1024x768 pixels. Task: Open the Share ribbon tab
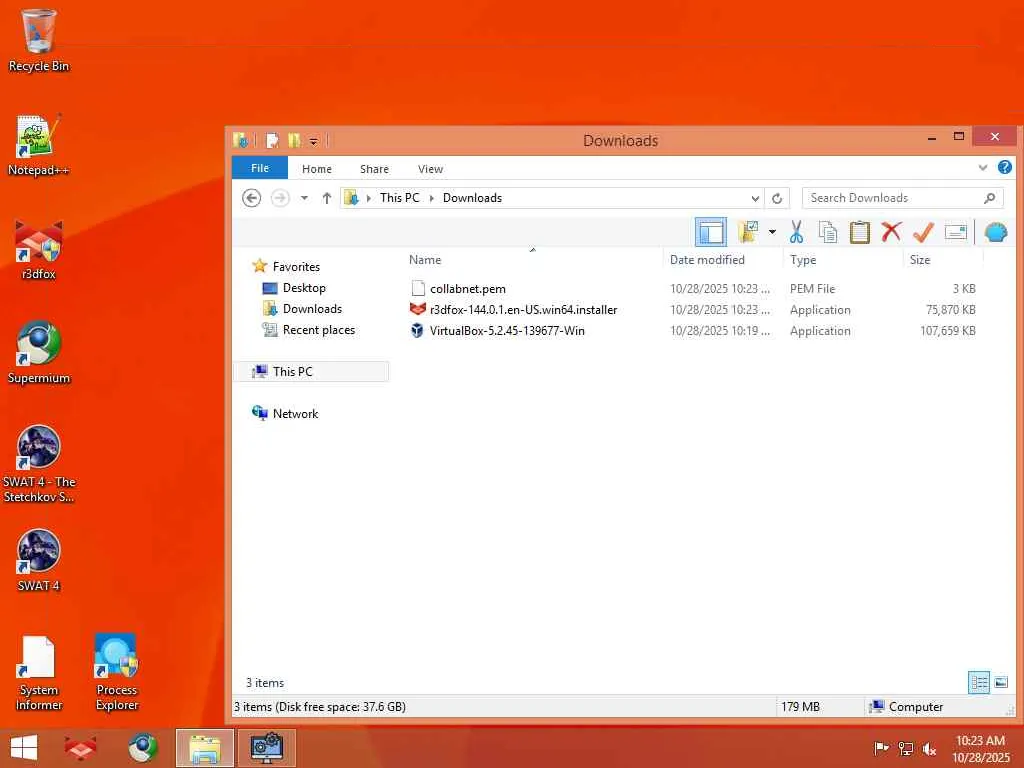[x=374, y=168]
